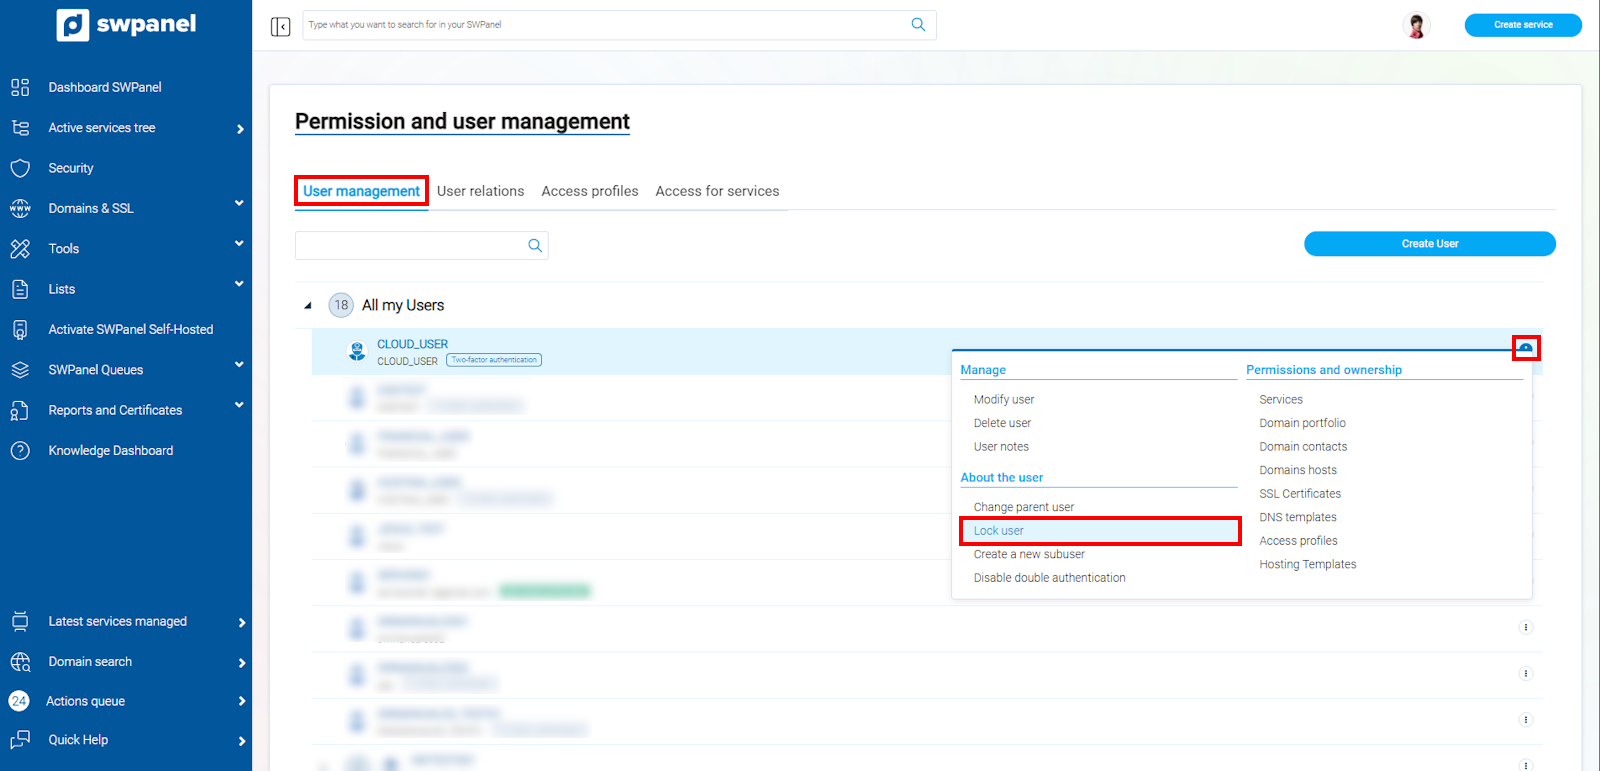The height and width of the screenshot is (771, 1600).
Task: Focus the user list search field
Action: (410, 246)
